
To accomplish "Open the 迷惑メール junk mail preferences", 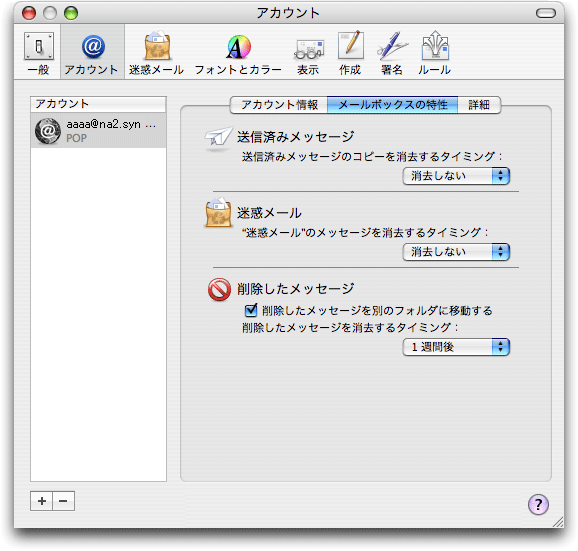I will [x=156, y=53].
